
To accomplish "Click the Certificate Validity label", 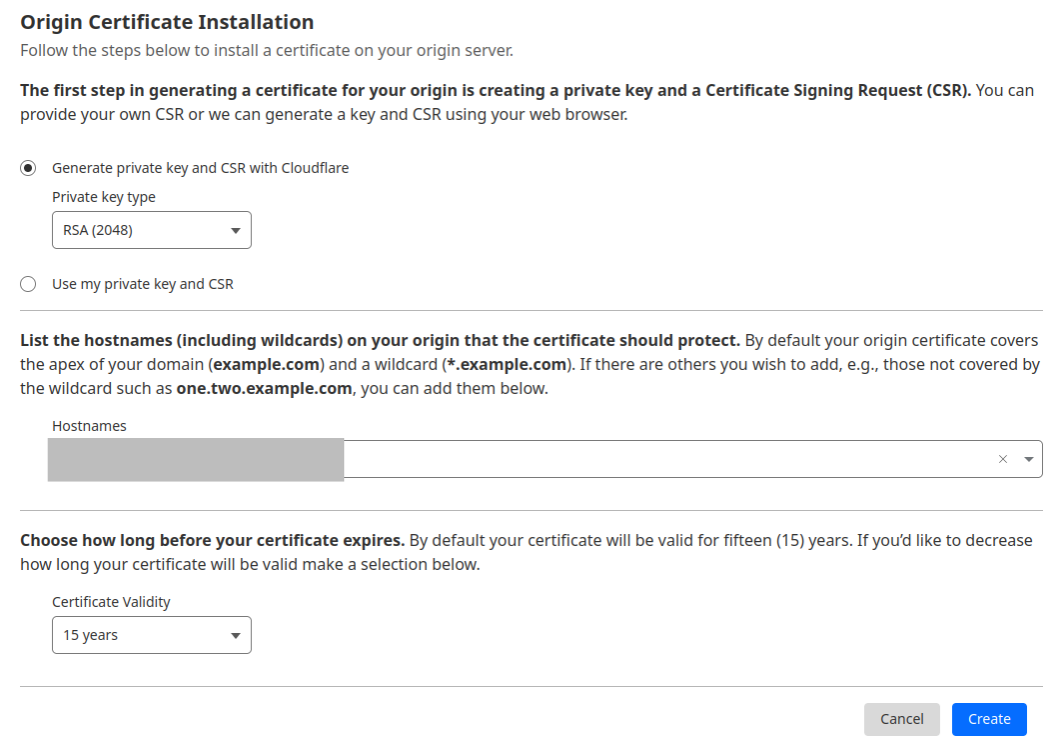I will point(111,602).
